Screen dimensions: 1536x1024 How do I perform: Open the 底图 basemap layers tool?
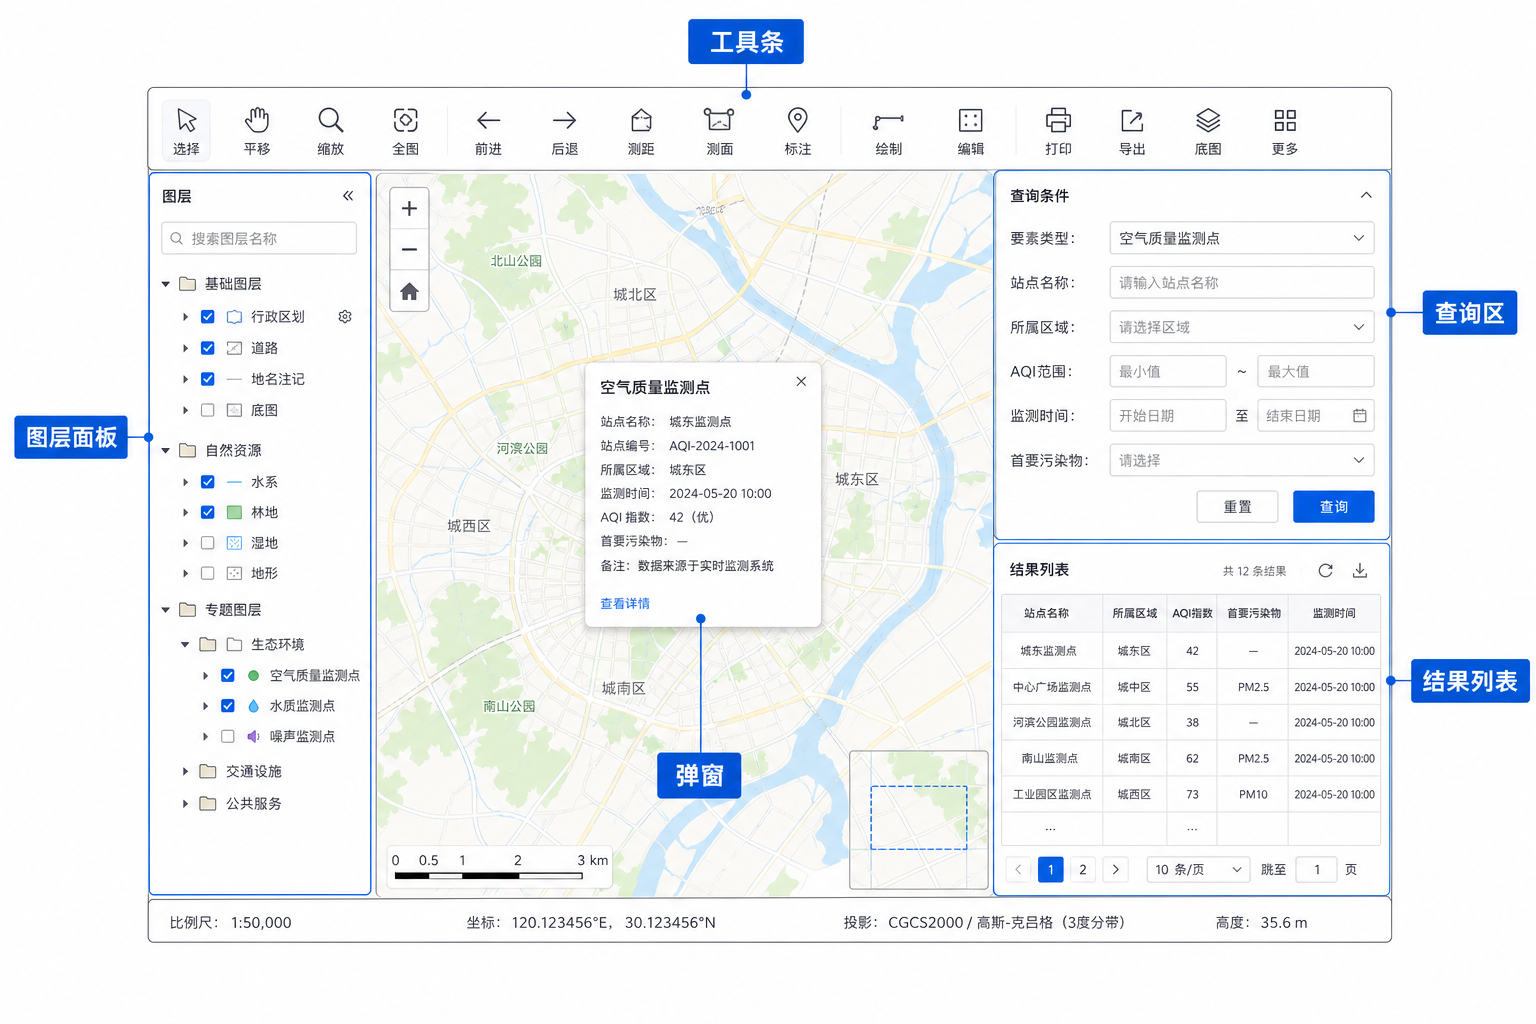[x=1208, y=130]
